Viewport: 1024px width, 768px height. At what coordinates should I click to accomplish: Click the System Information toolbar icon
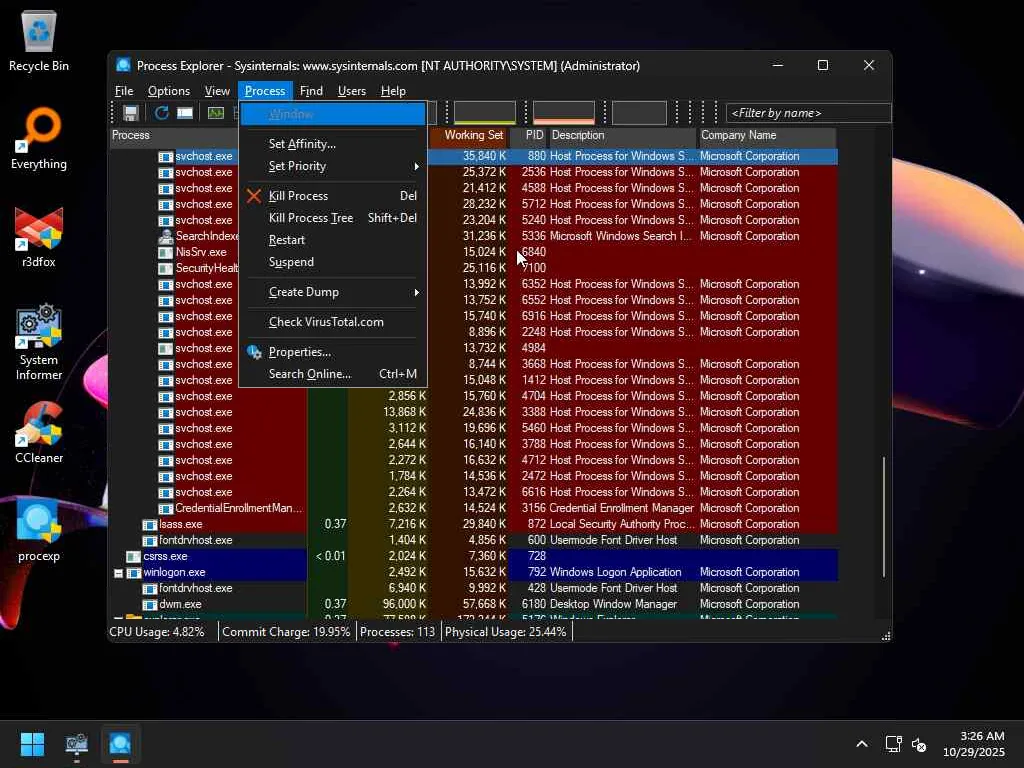click(x=216, y=113)
